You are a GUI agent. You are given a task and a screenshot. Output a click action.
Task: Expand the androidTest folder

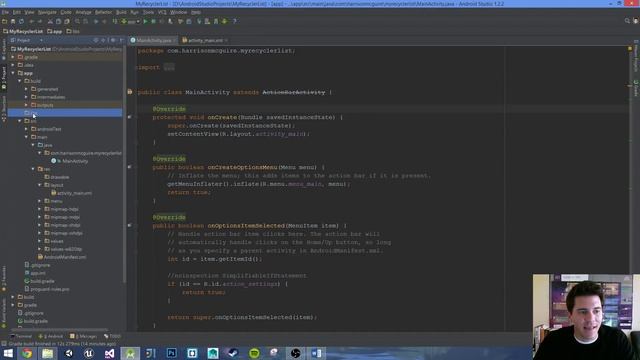27,129
